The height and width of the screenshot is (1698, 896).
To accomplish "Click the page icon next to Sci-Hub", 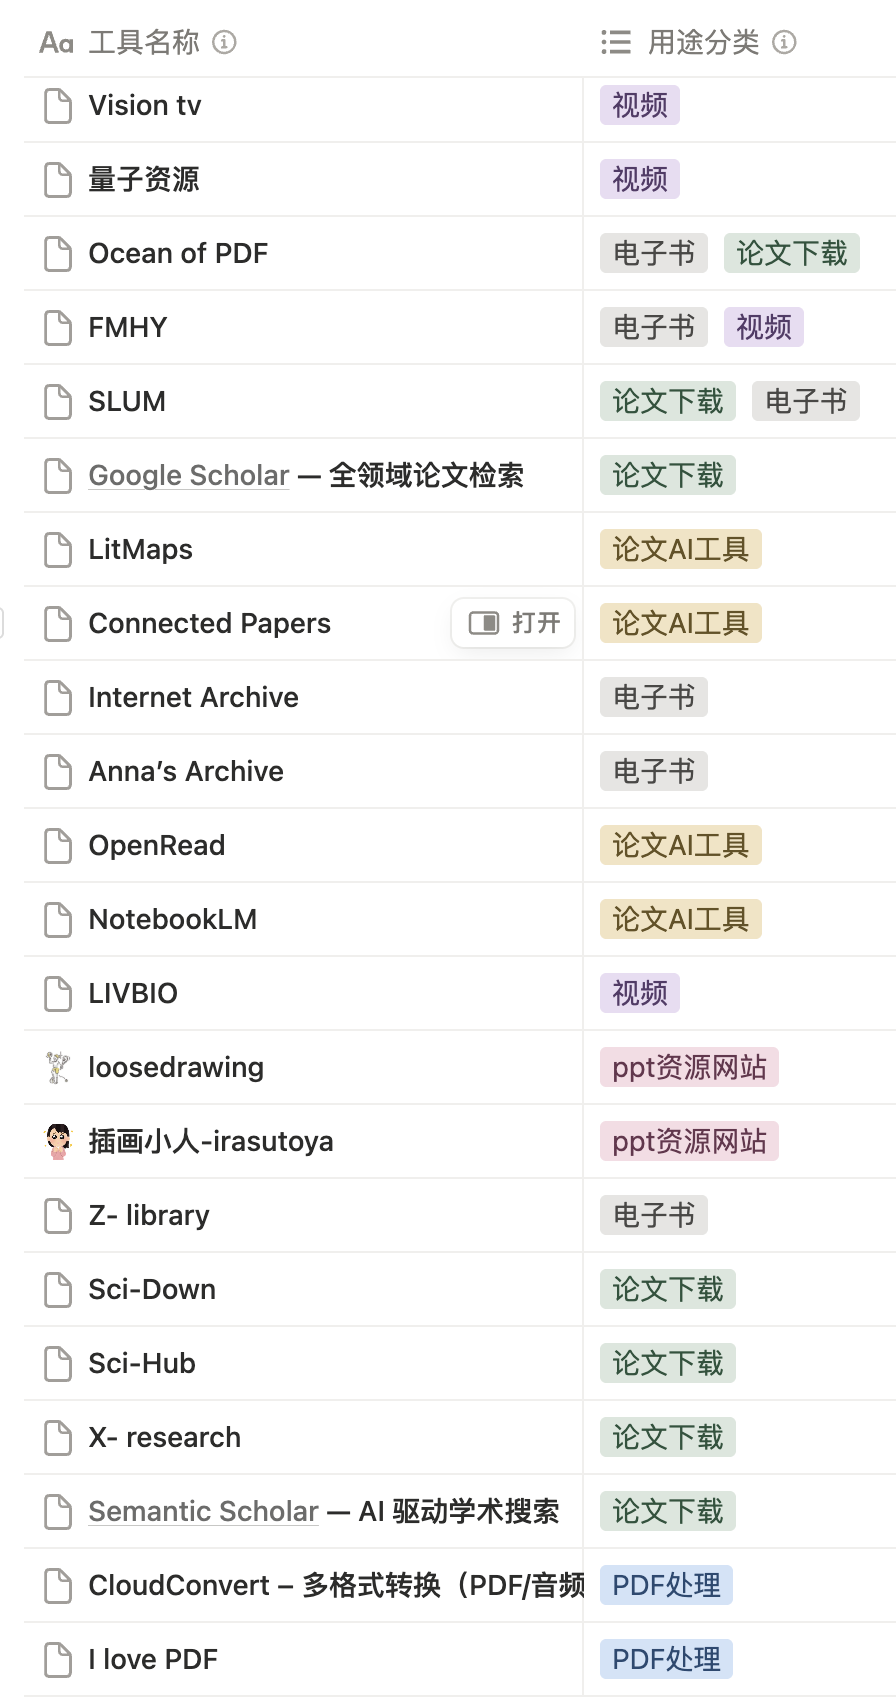I will tap(58, 1364).
